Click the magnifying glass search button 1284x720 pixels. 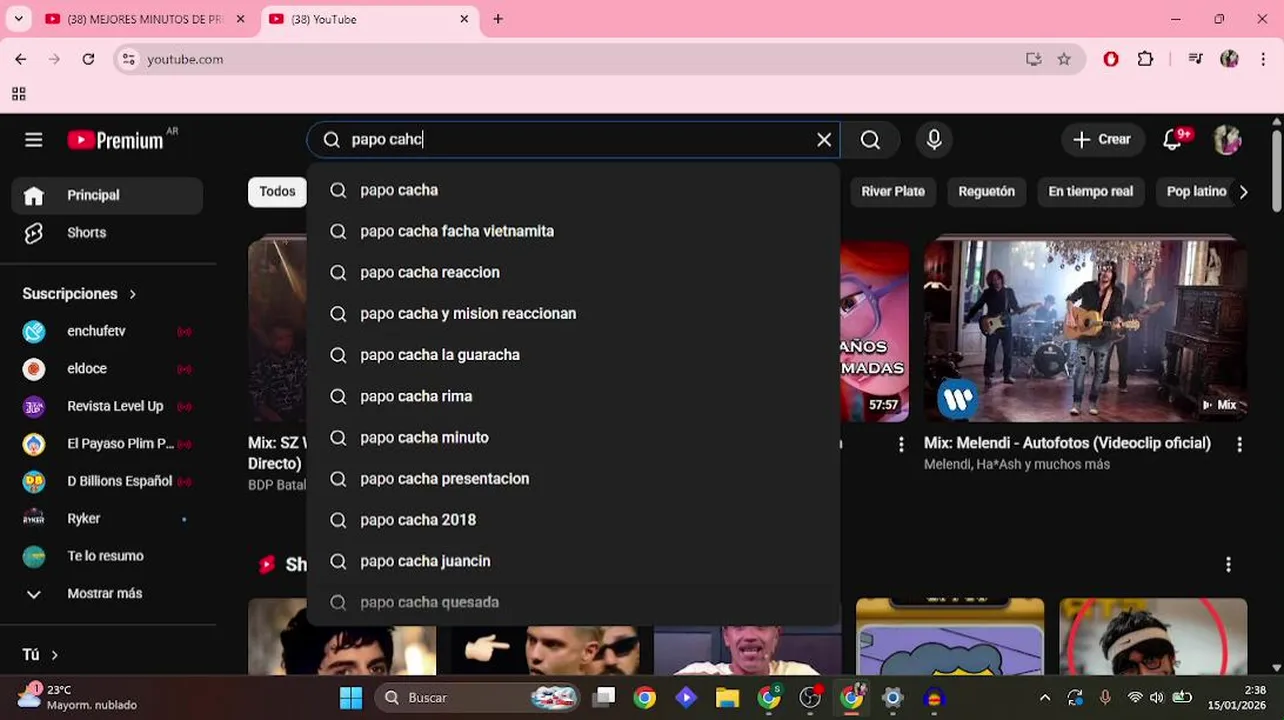(870, 140)
